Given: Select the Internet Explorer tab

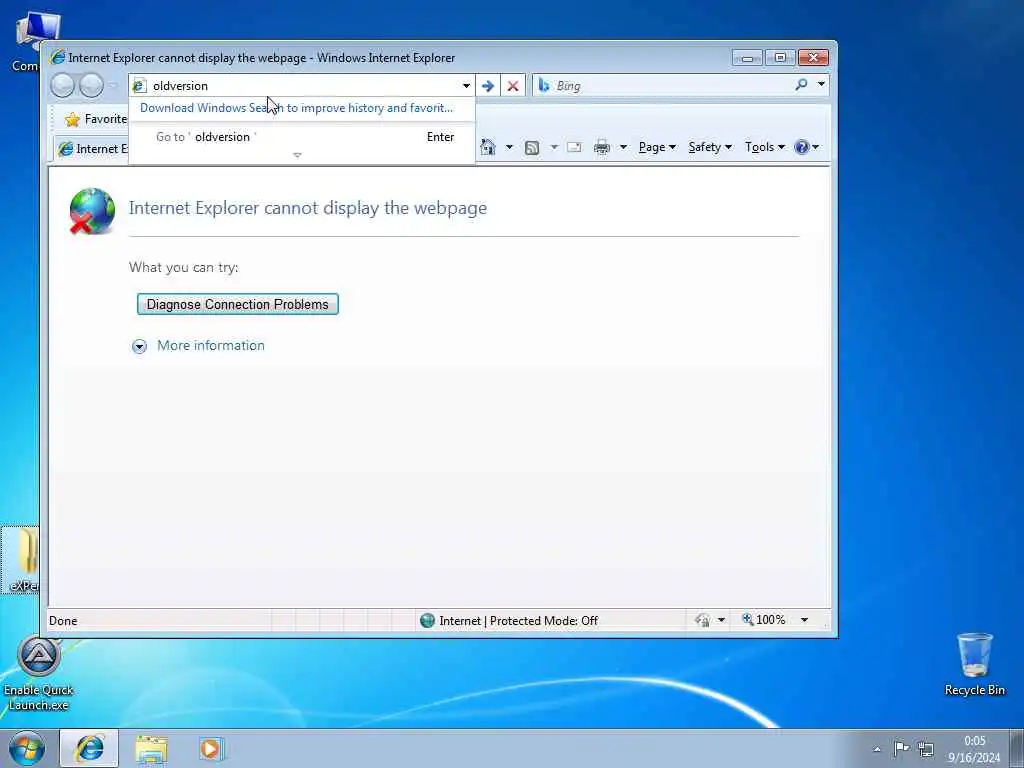Looking at the screenshot, I should tap(91, 149).
